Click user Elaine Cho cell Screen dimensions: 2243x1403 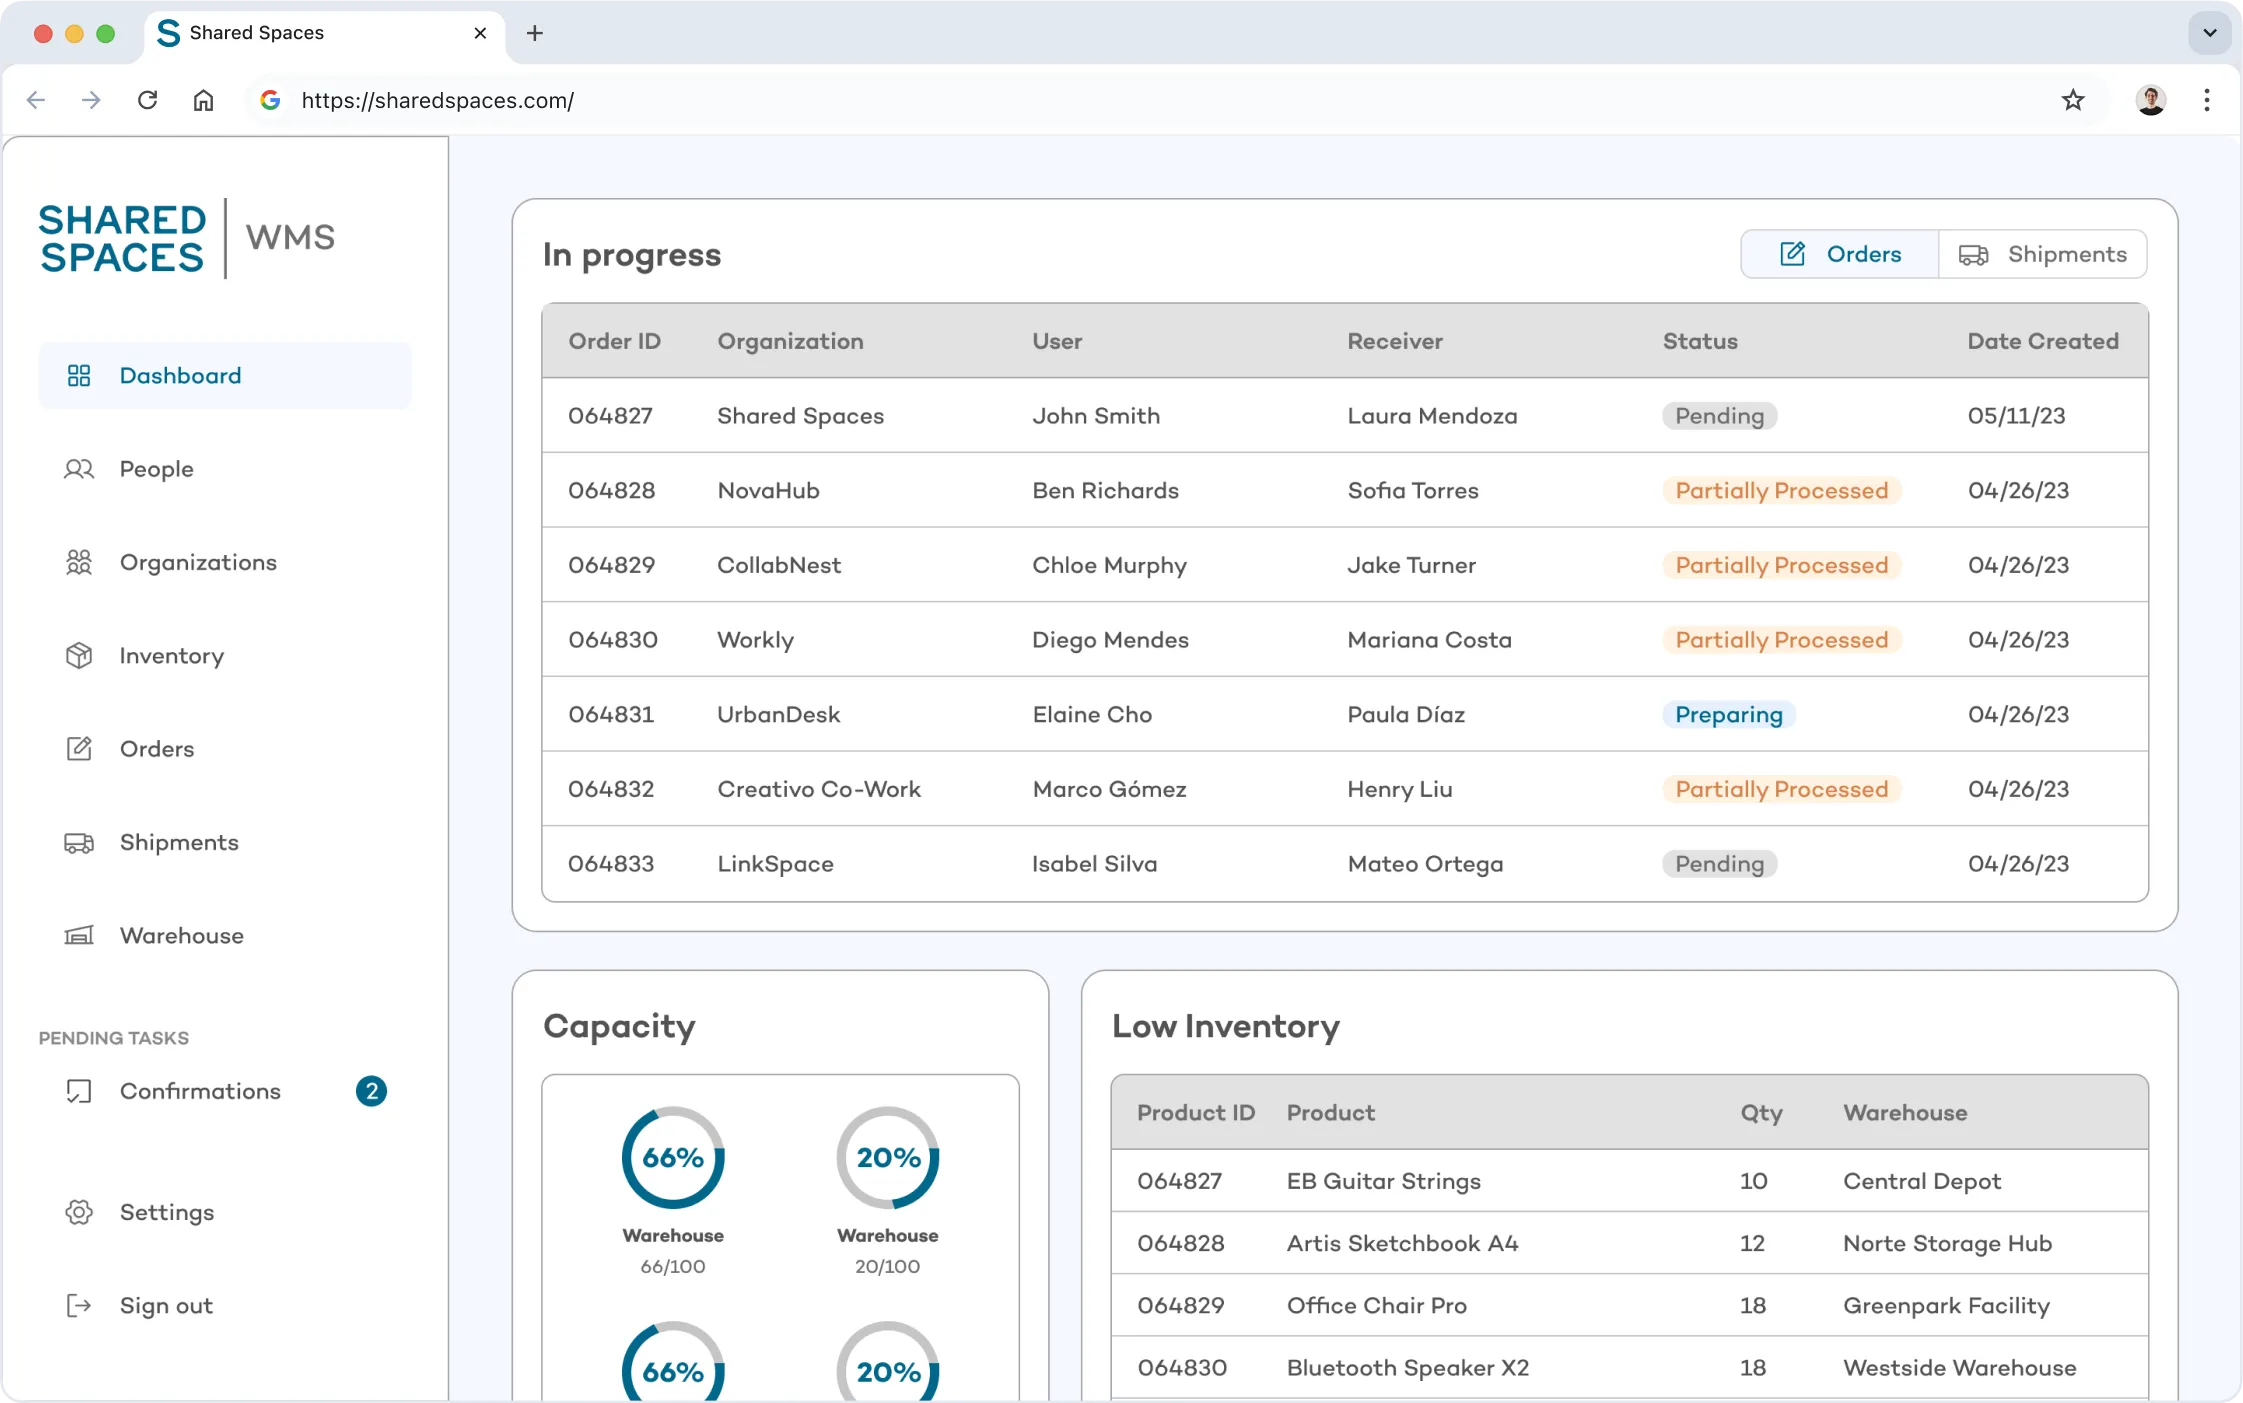[x=1092, y=714]
